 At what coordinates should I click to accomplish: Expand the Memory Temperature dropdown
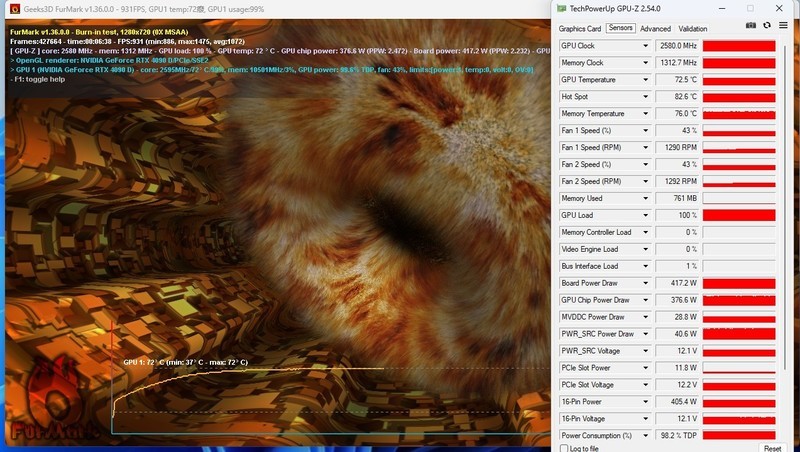pos(645,114)
